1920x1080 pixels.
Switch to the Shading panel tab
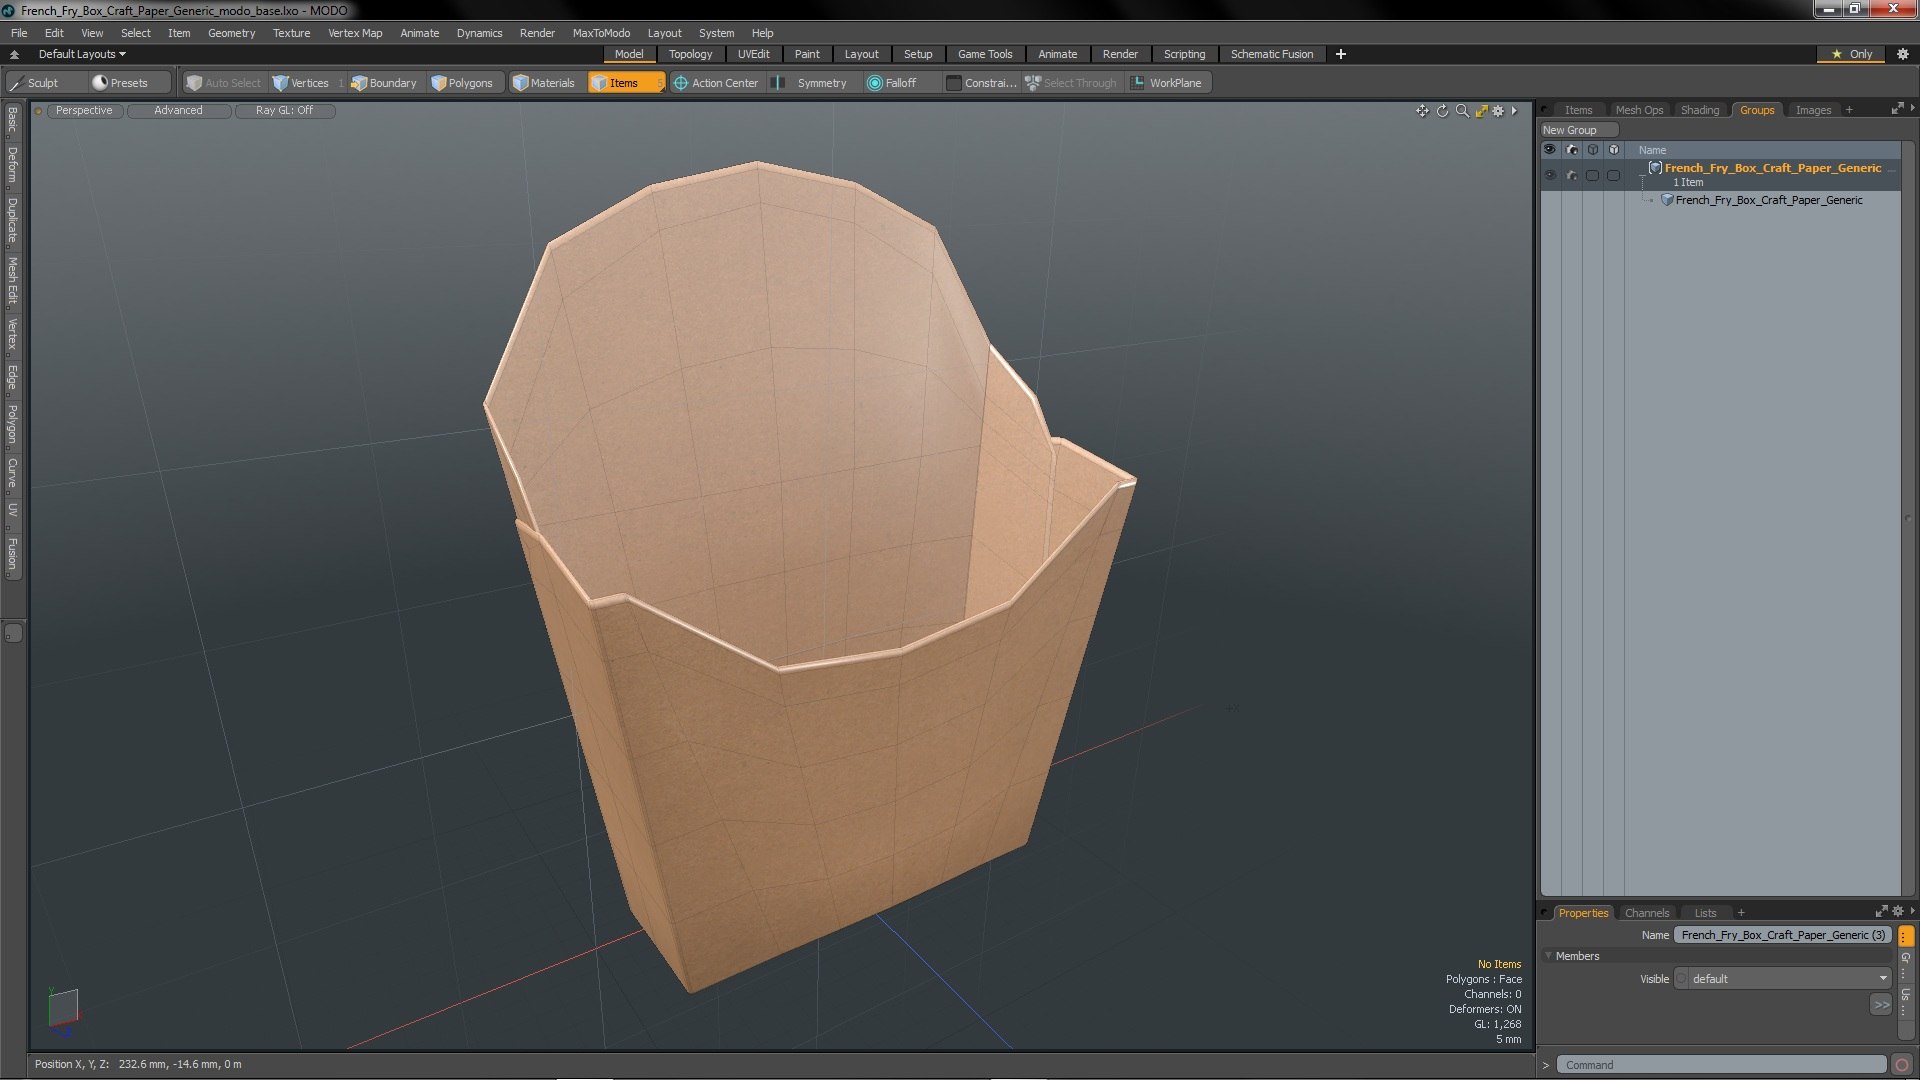tap(1699, 110)
